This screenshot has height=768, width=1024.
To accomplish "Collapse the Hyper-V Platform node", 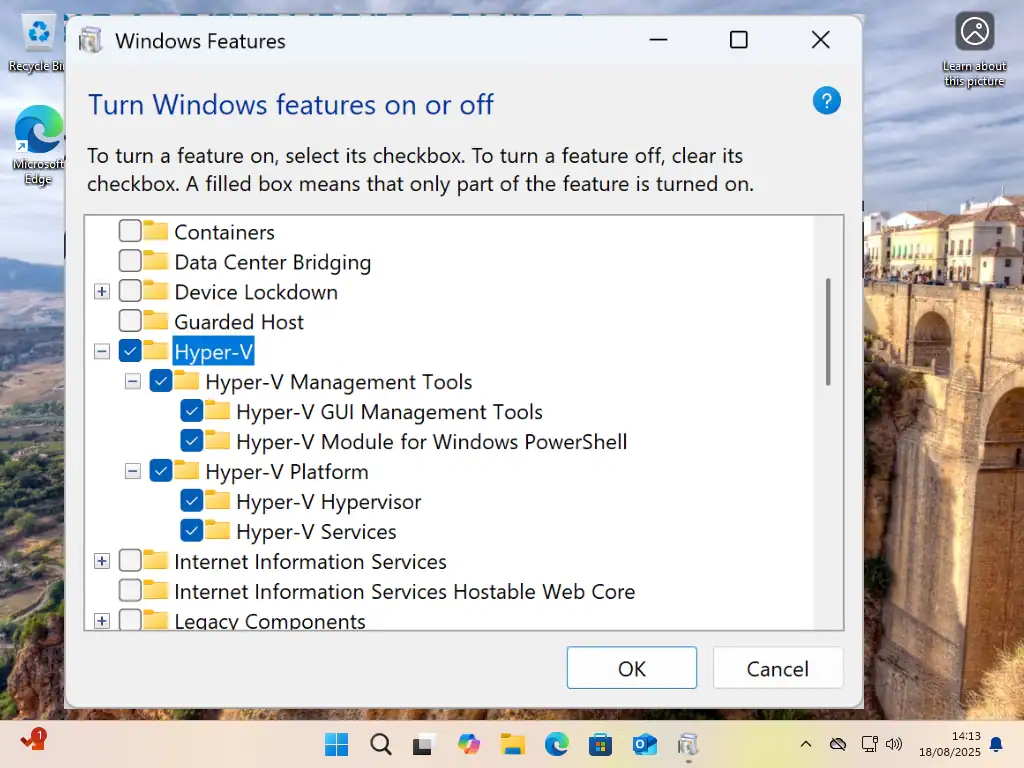I will coord(132,471).
